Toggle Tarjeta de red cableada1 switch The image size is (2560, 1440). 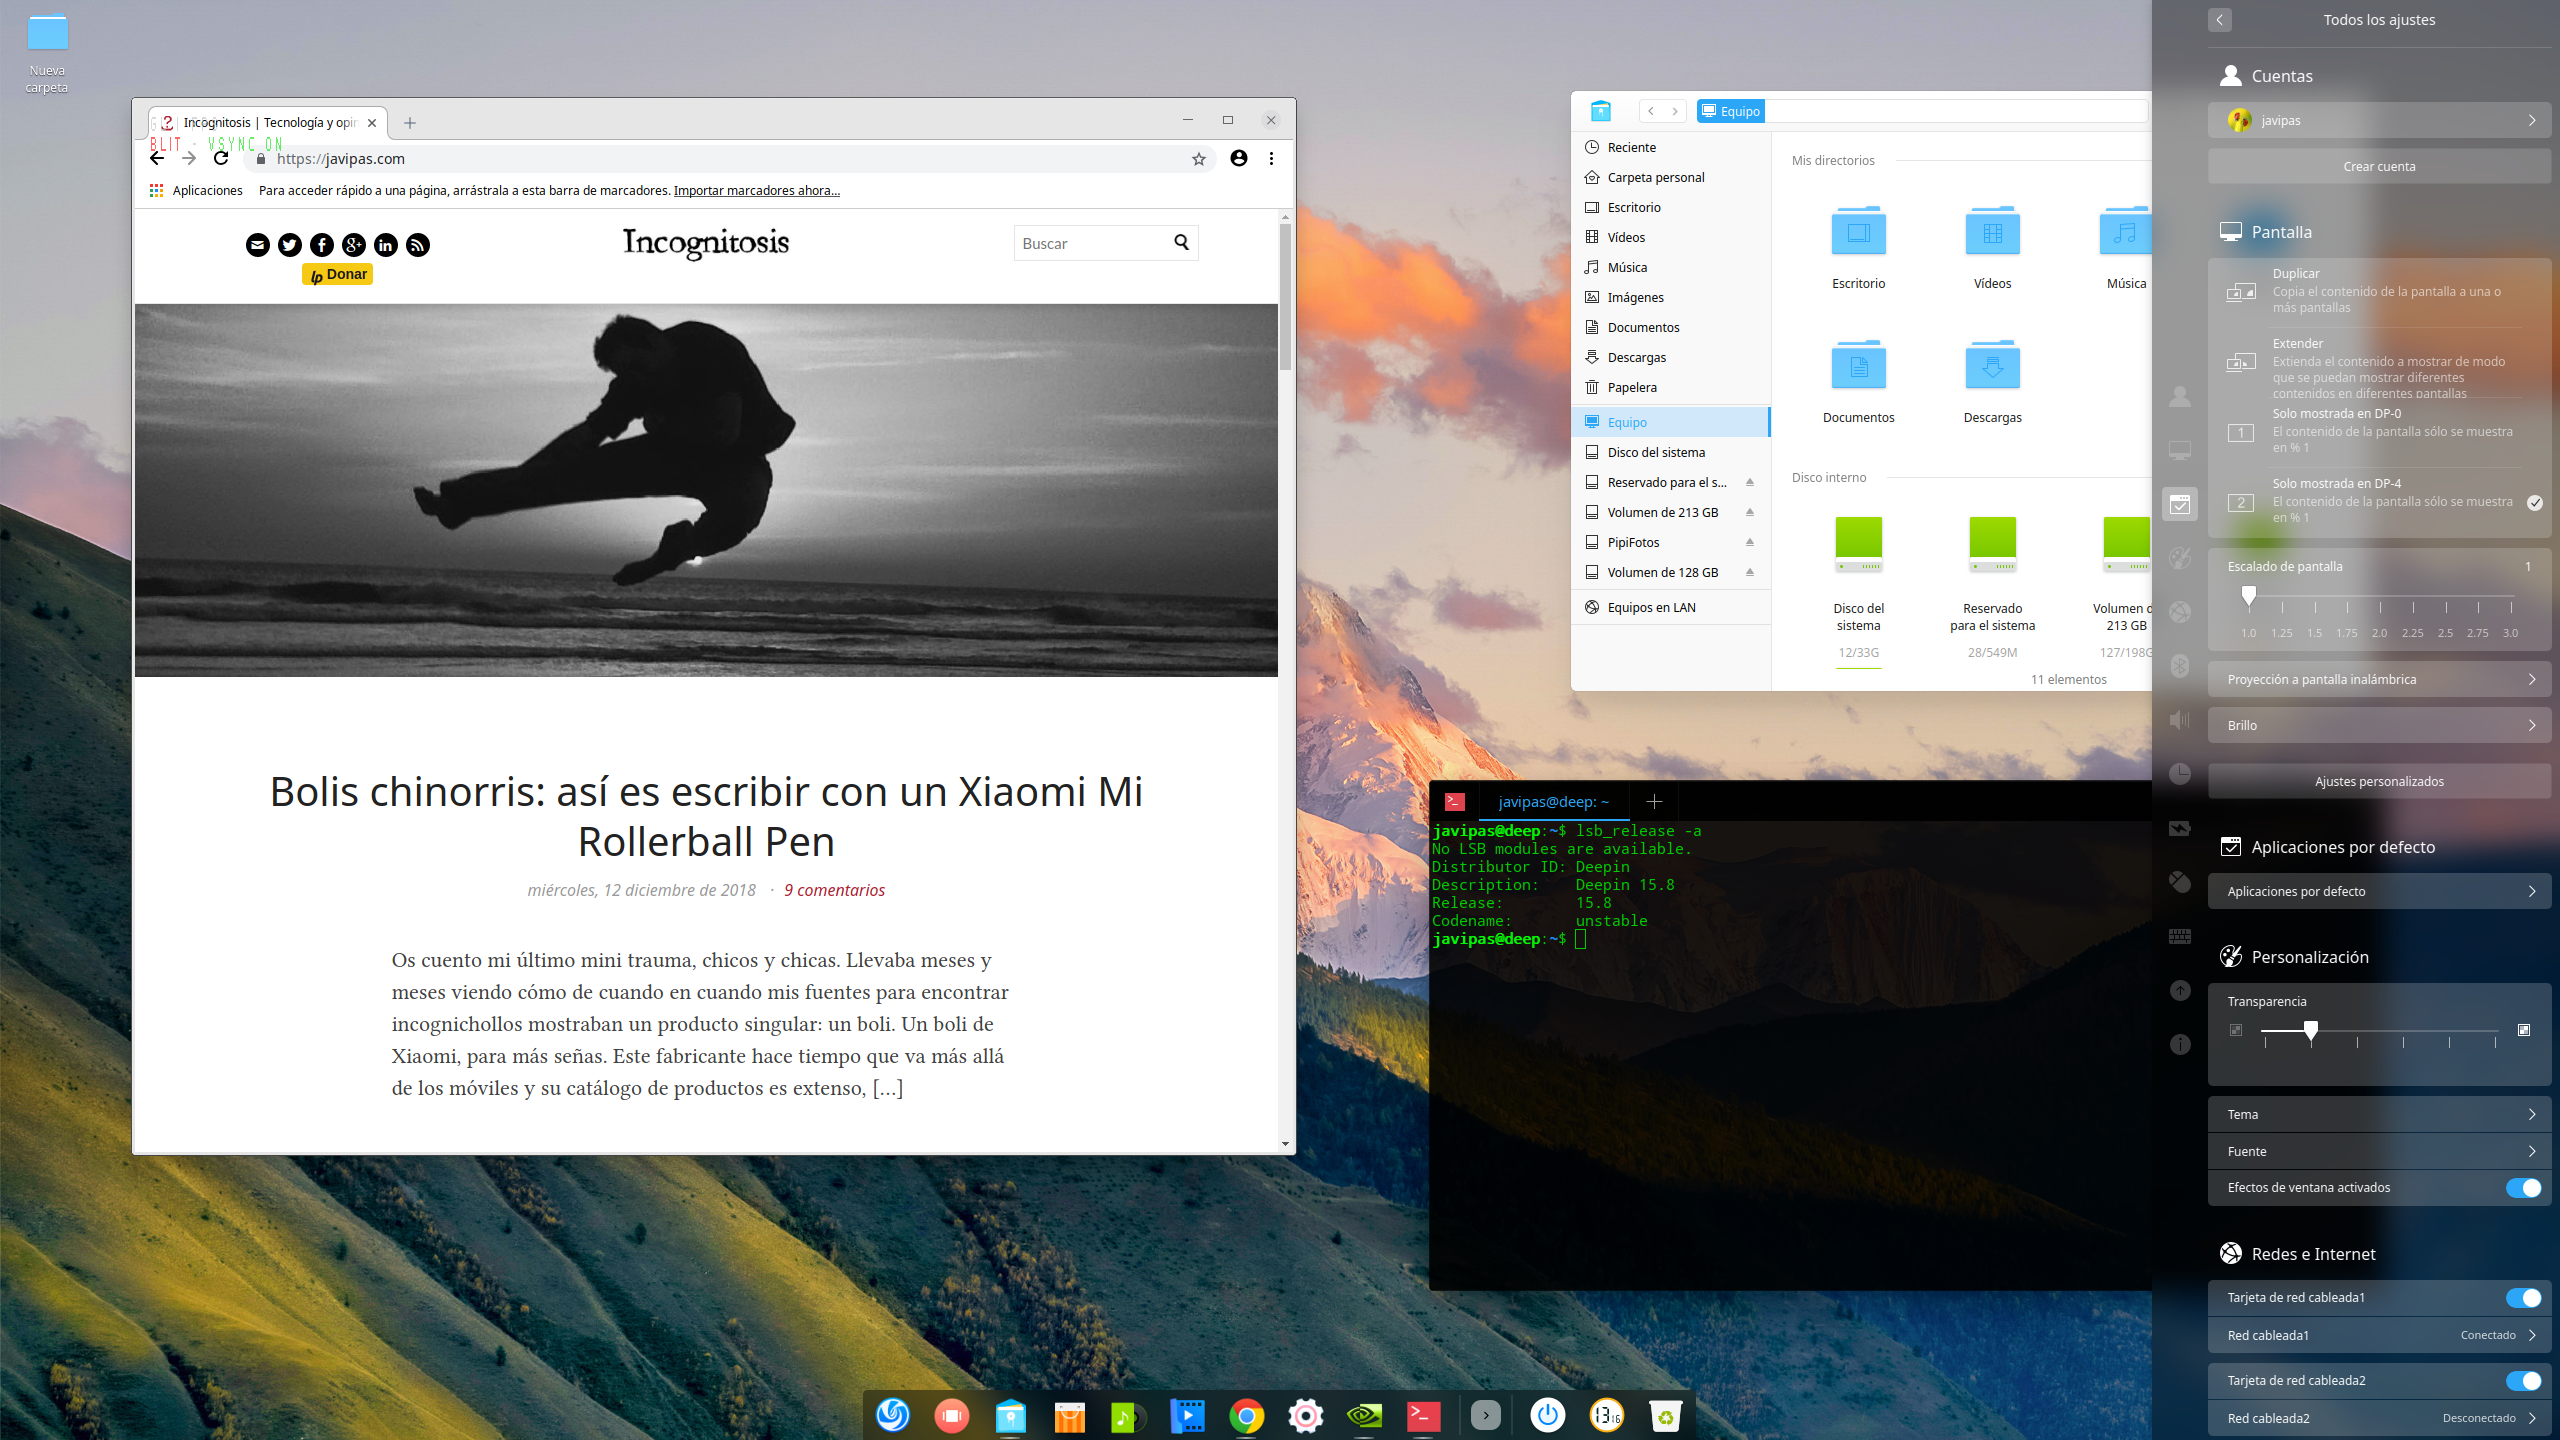2522,1298
